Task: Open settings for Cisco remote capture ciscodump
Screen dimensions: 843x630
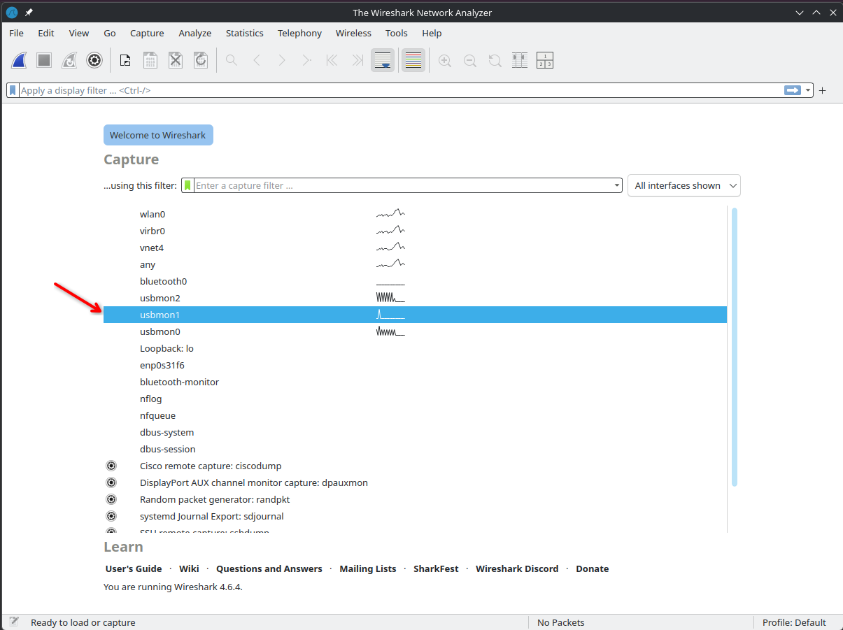Action: pyautogui.click(x=111, y=466)
